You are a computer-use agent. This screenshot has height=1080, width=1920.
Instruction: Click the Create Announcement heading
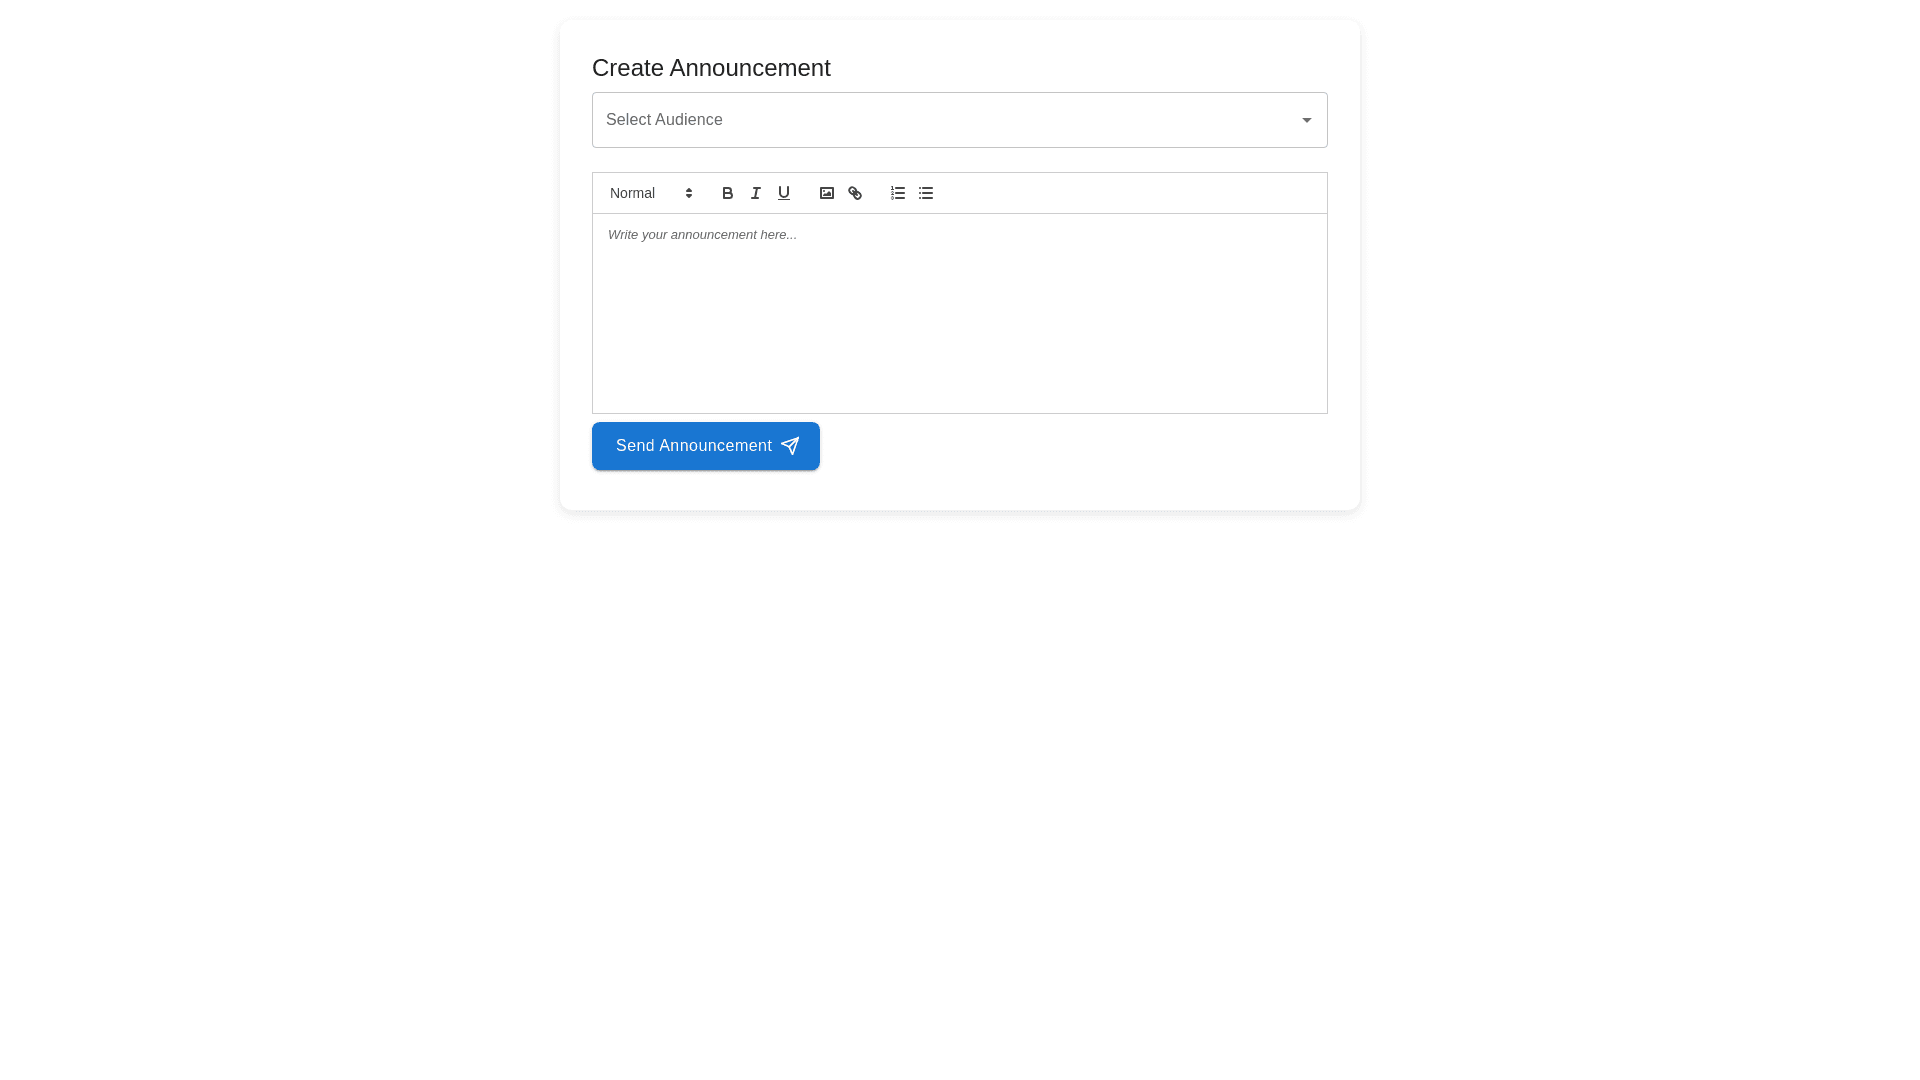point(710,68)
